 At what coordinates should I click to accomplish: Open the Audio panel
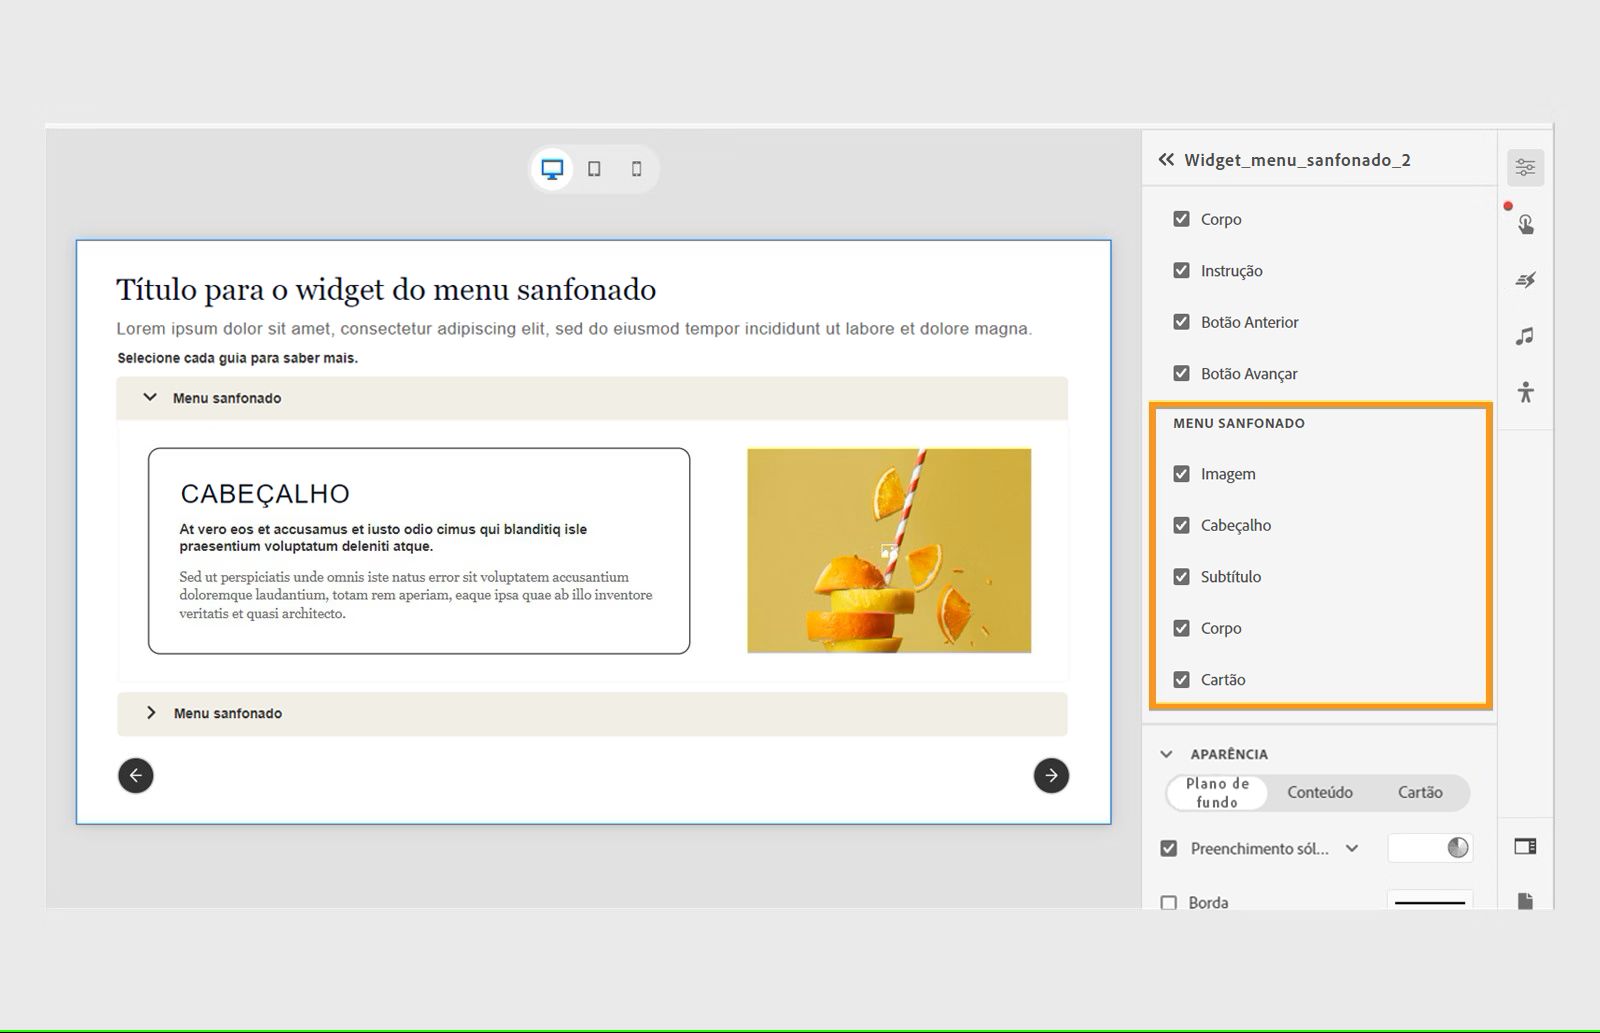[1525, 336]
